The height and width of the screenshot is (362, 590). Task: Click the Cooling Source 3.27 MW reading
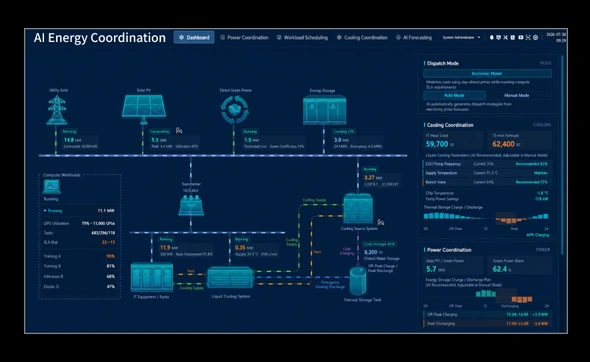[x=373, y=177]
